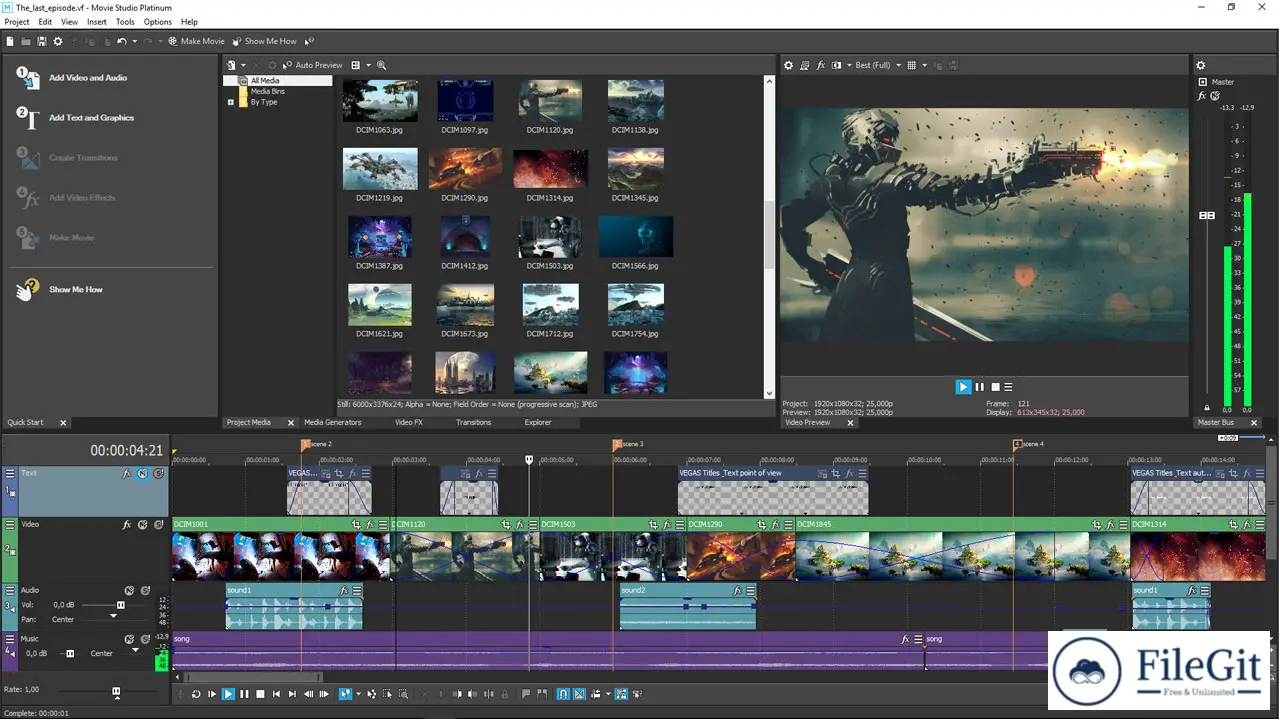Open Project Properties gear icon
Screen dimensions: 1280x720
(58, 41)
